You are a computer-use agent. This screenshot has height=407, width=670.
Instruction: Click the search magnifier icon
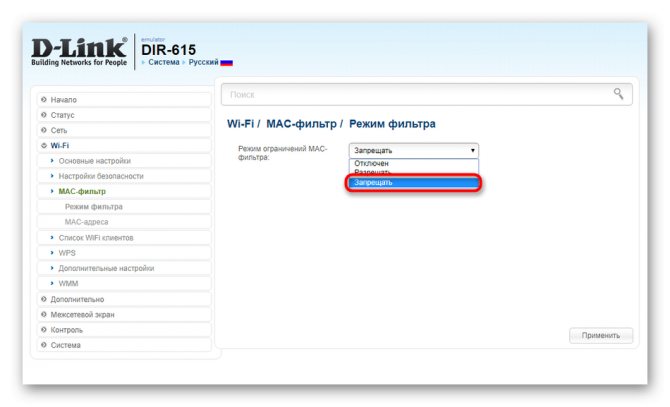(618, 94)
